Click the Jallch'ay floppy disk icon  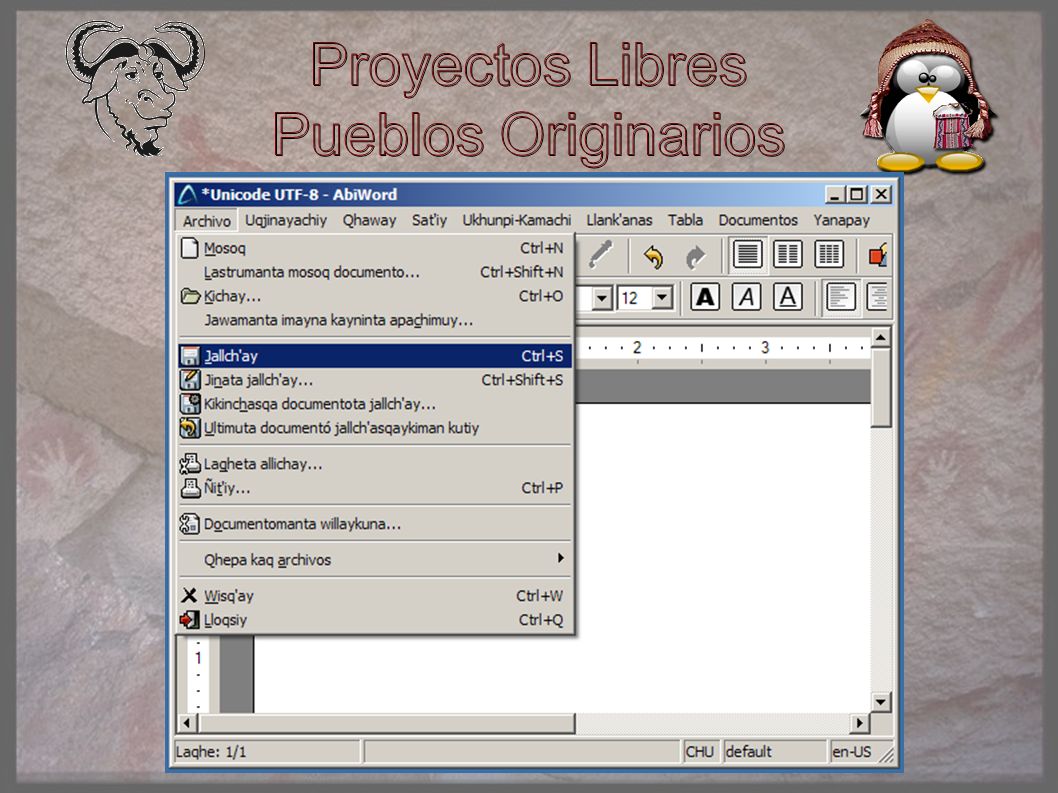point(190,356)
